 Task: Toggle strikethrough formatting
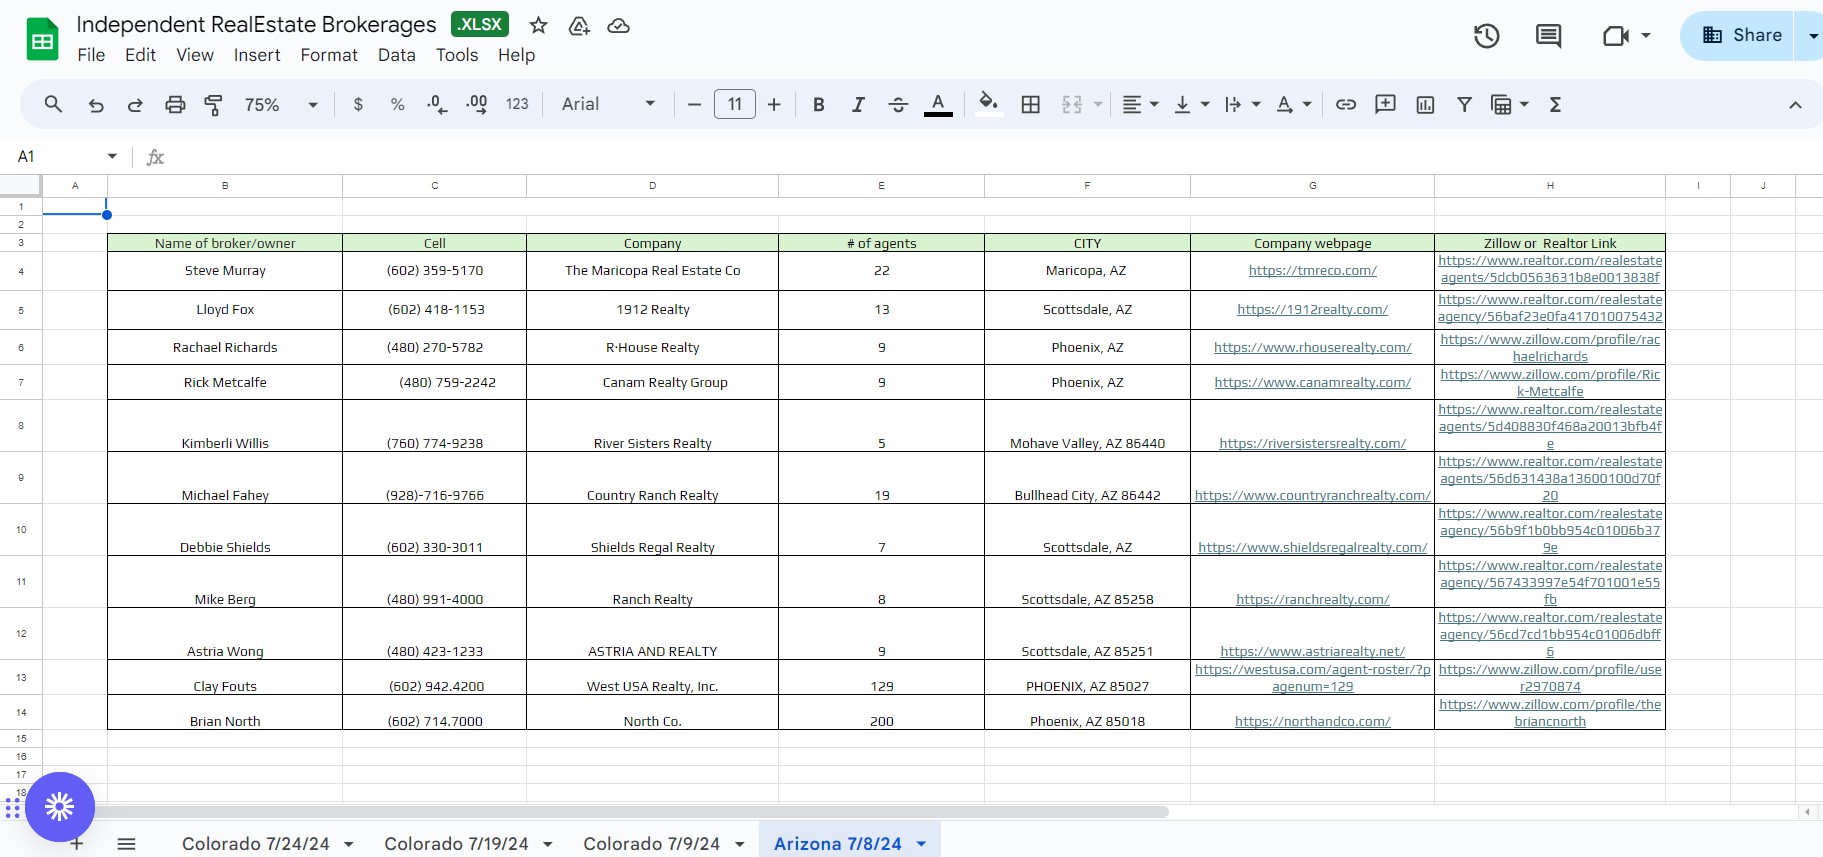898,104
